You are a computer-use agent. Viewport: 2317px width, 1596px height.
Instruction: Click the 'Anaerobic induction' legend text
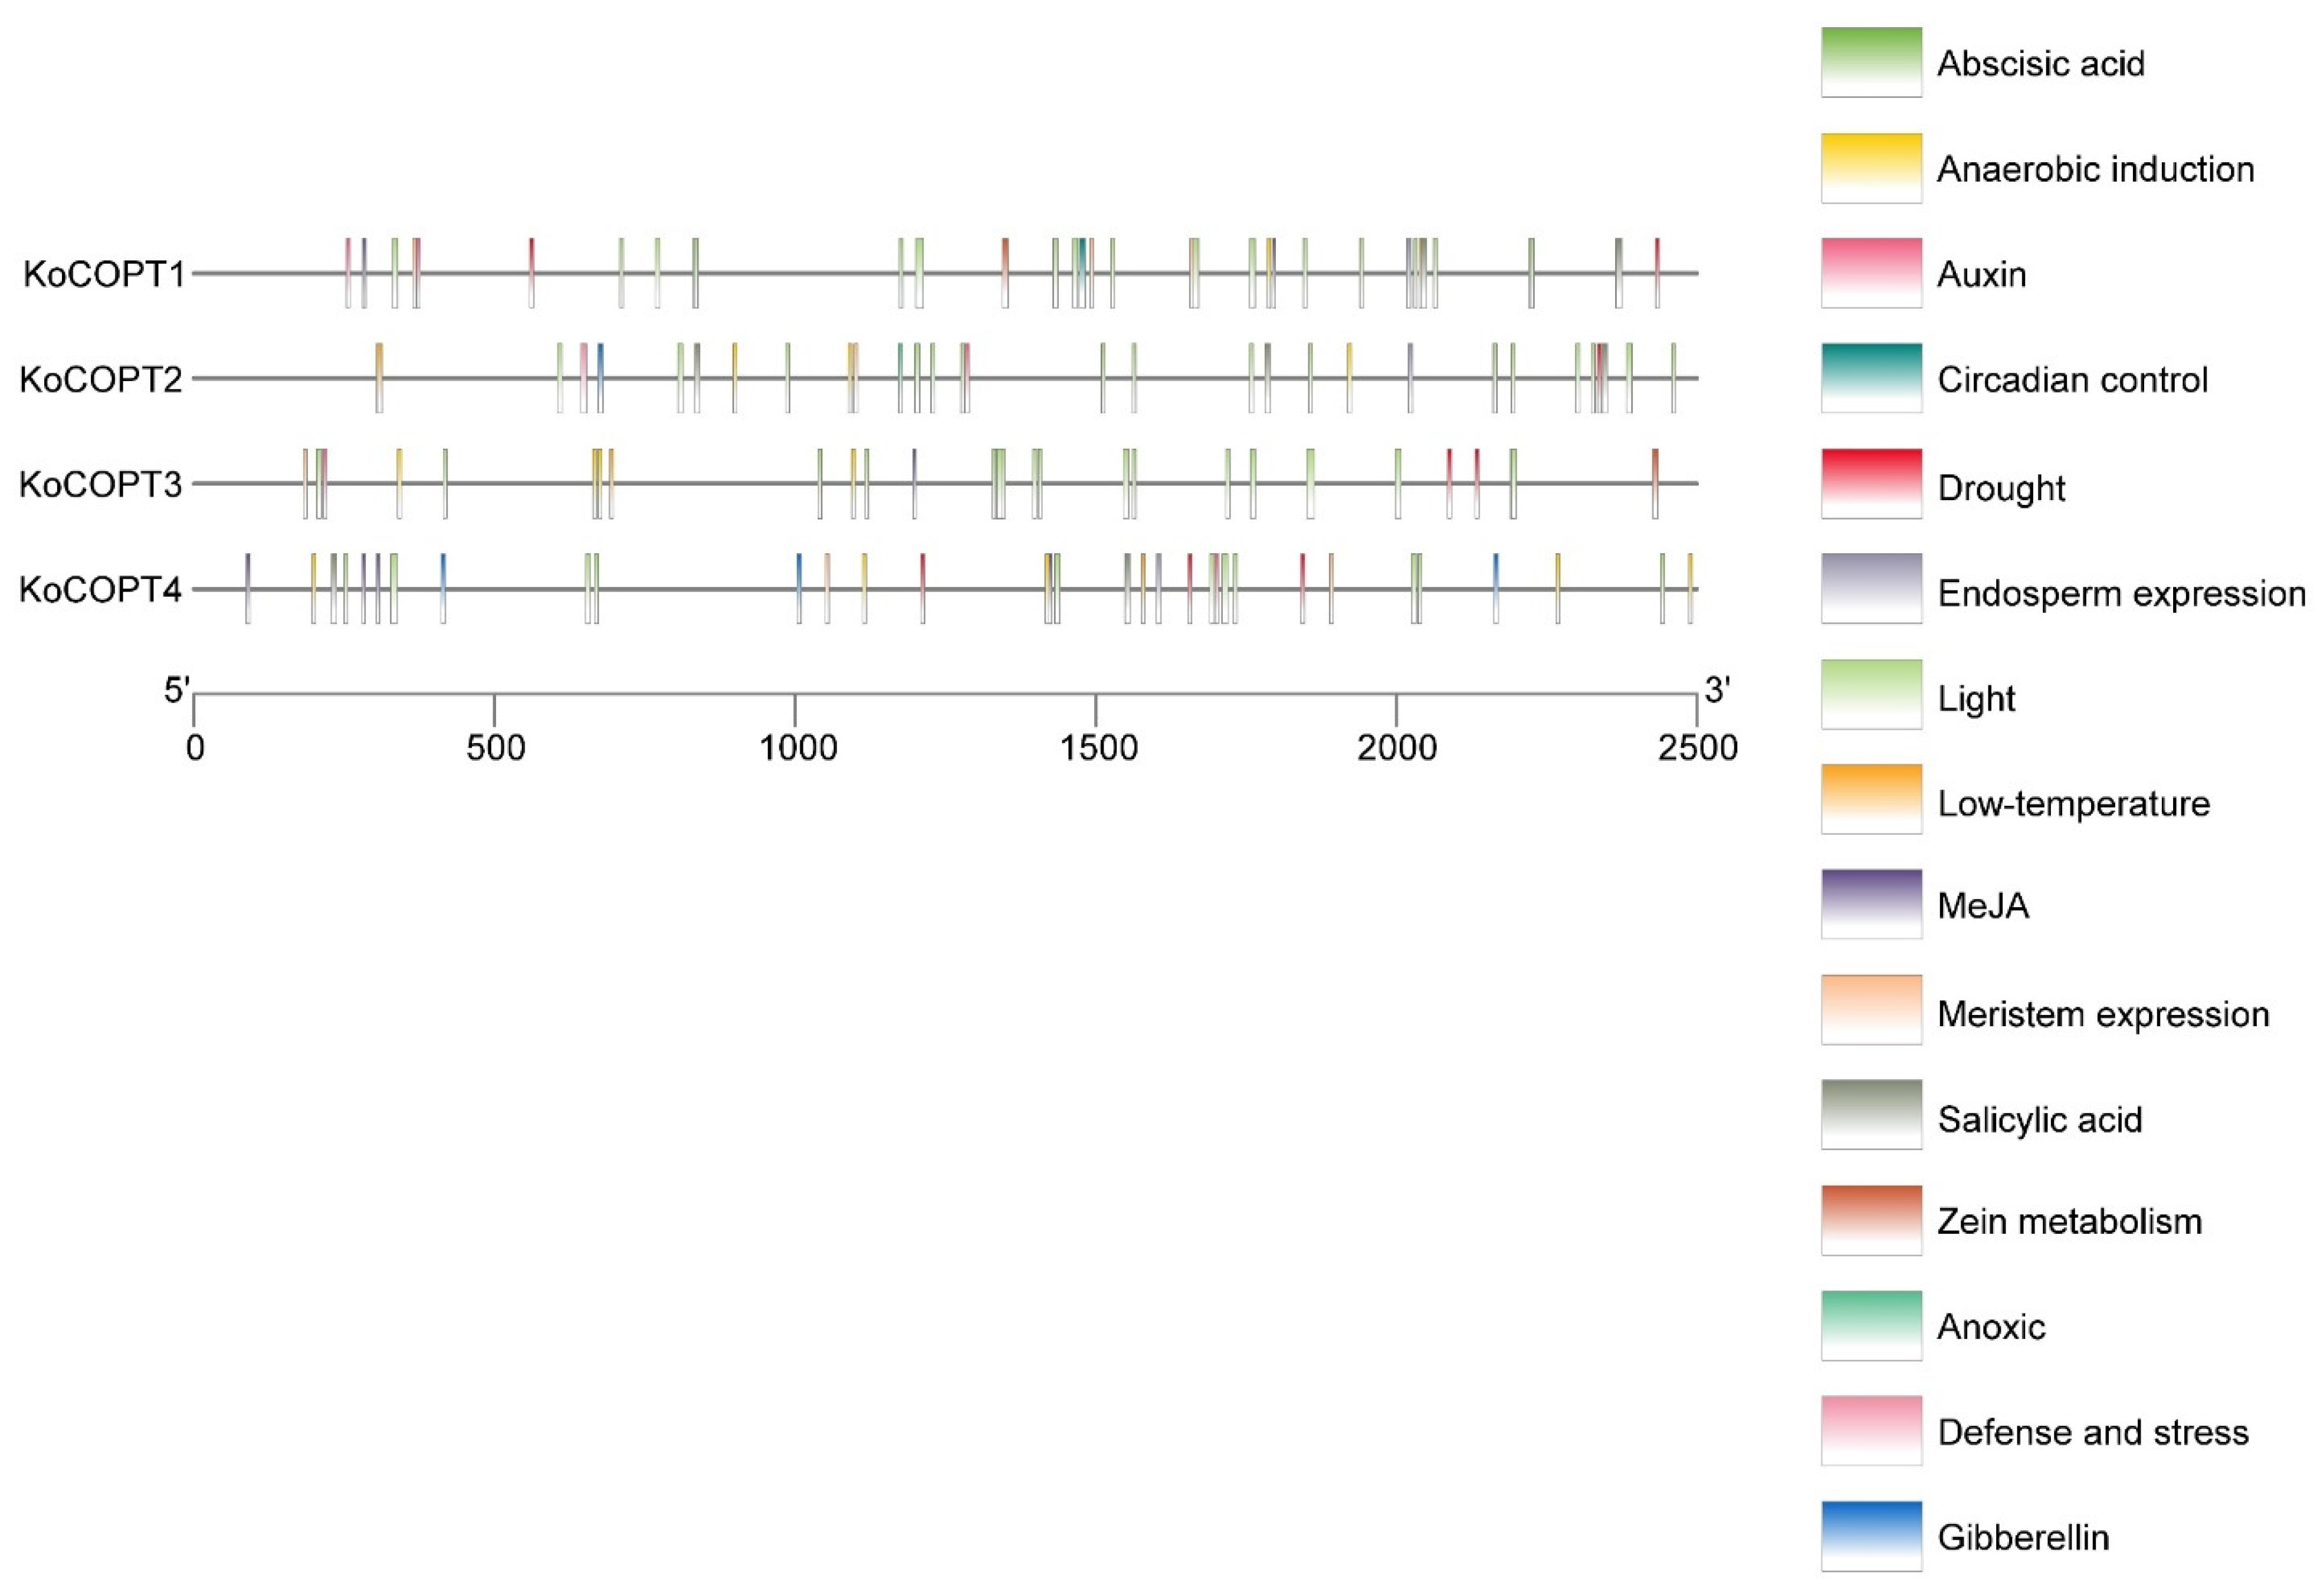pos(2095,169)
